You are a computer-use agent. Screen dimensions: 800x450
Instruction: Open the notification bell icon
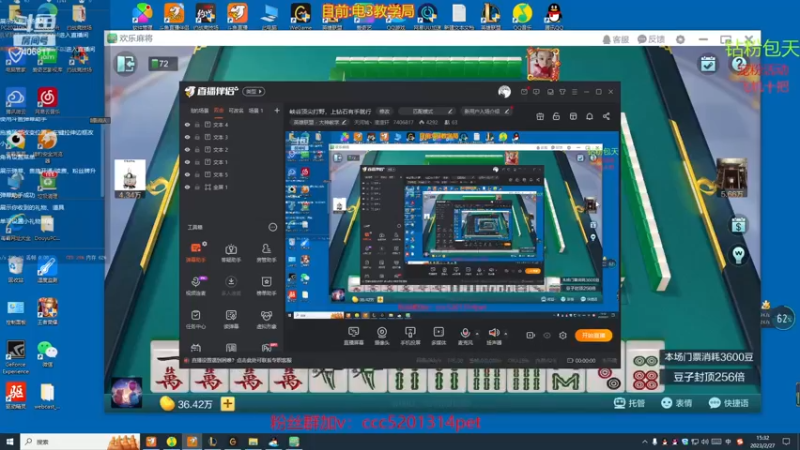tap(589, 116)
